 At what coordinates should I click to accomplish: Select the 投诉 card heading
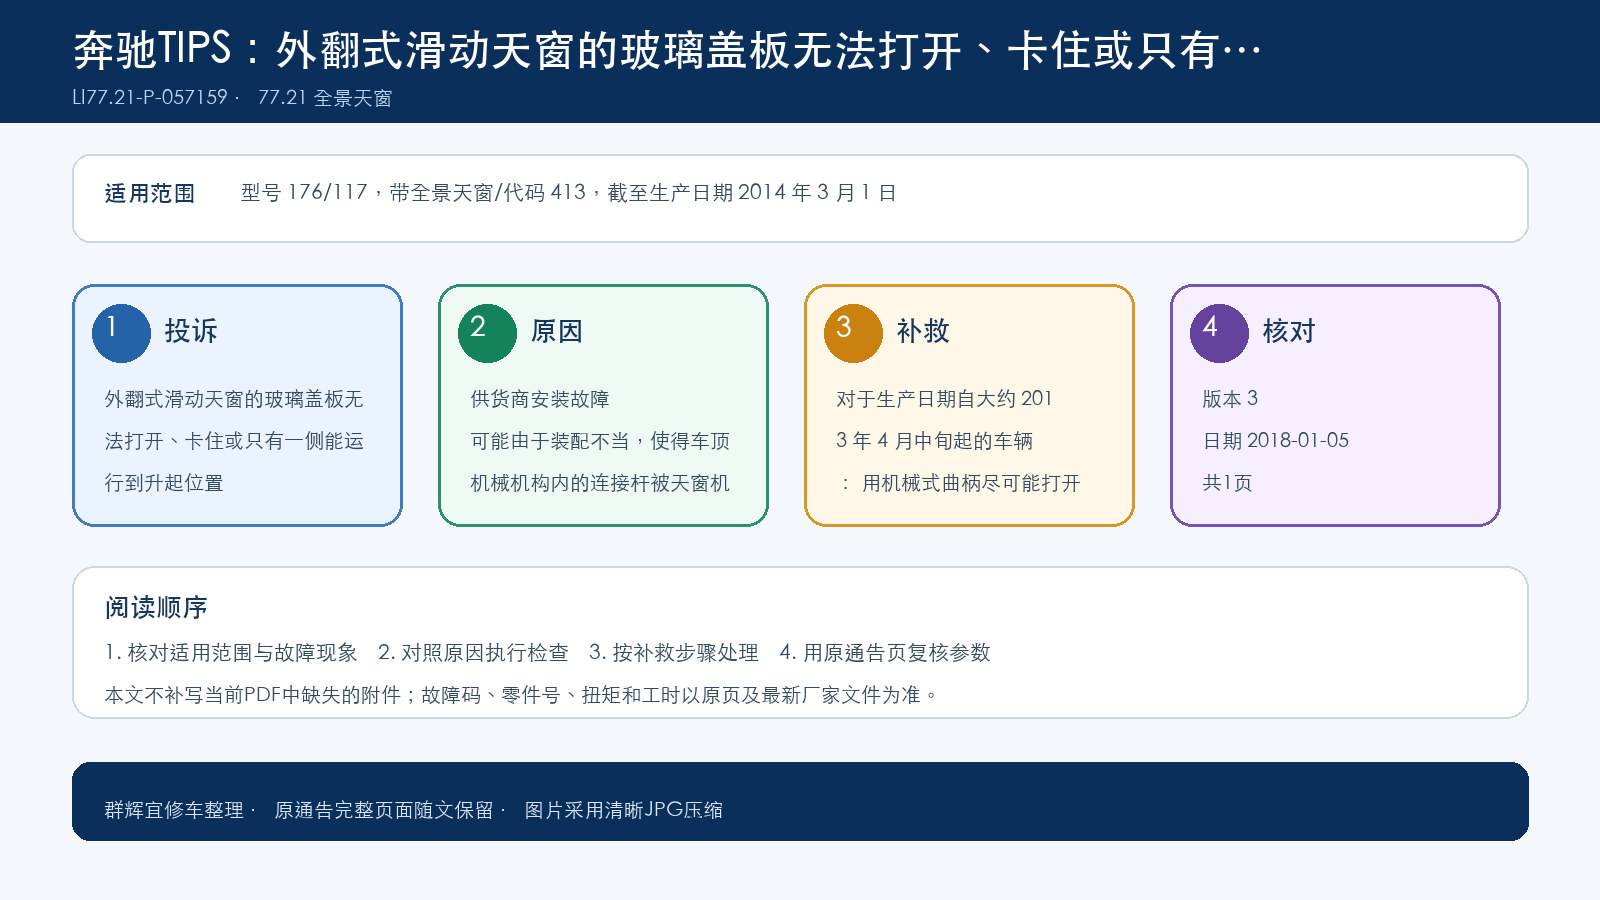click(x=191, y=331)
